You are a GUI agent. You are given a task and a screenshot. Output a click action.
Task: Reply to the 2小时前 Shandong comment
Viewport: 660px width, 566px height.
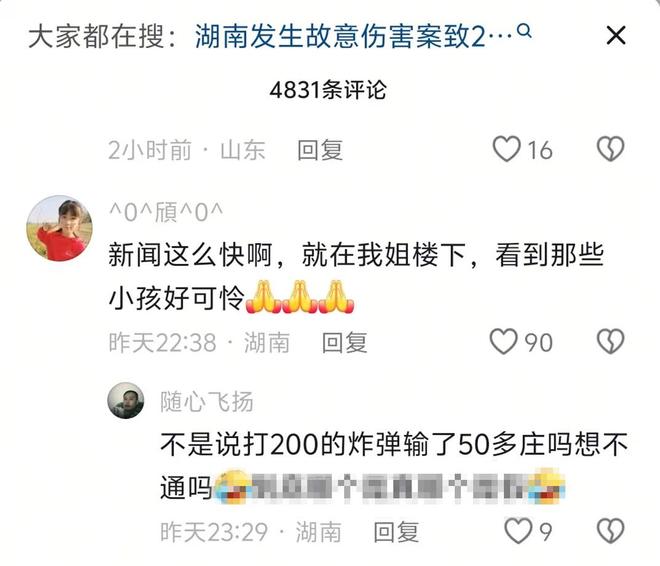pos(320,150)
